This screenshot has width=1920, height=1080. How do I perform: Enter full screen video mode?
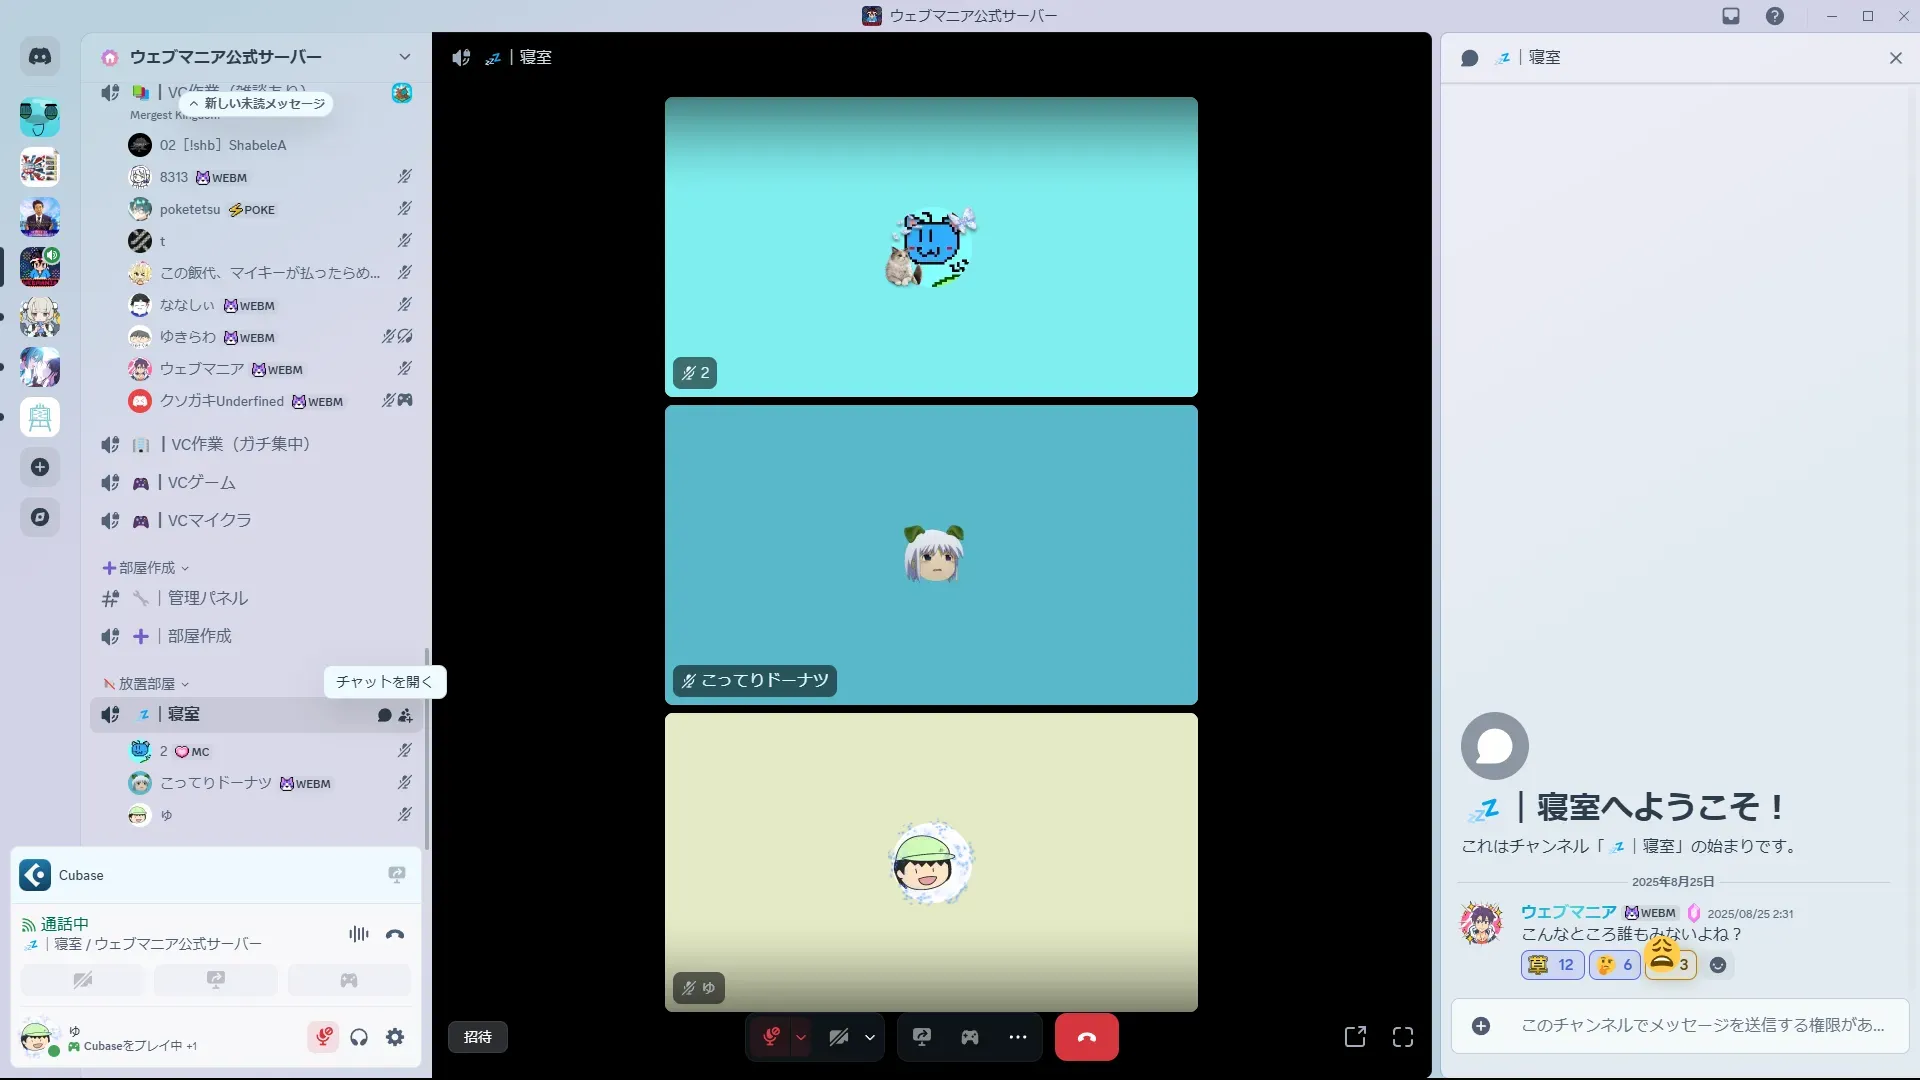pos(1403,1037)
